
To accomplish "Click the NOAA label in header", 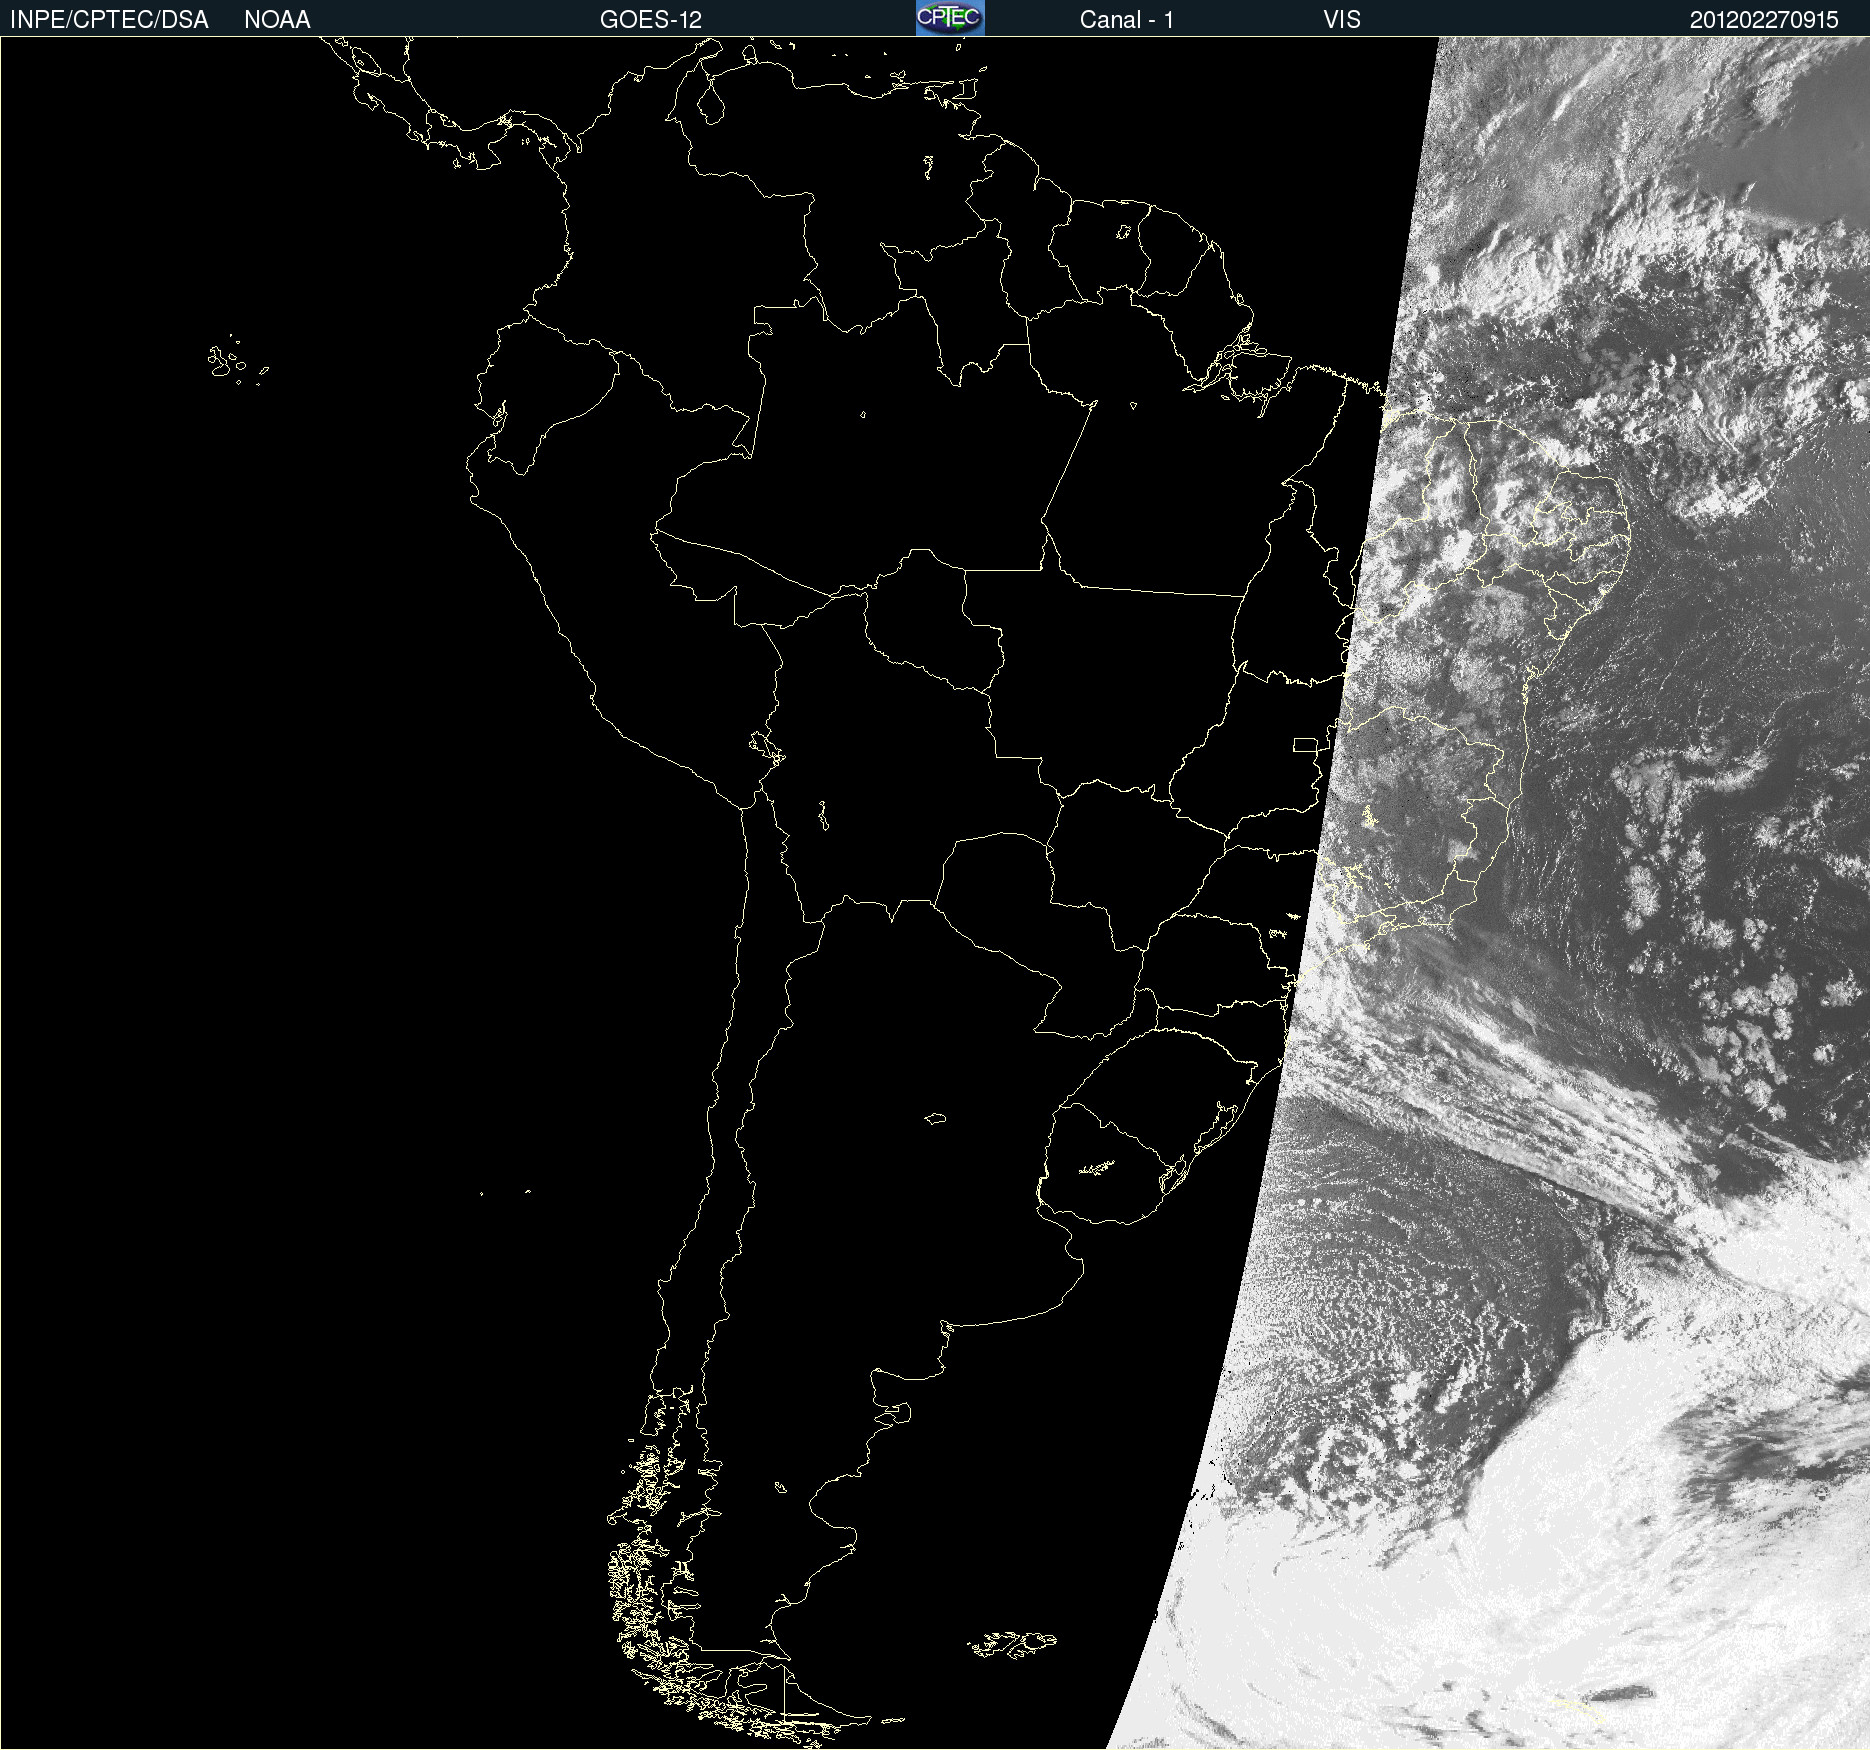I will (277, 19).
